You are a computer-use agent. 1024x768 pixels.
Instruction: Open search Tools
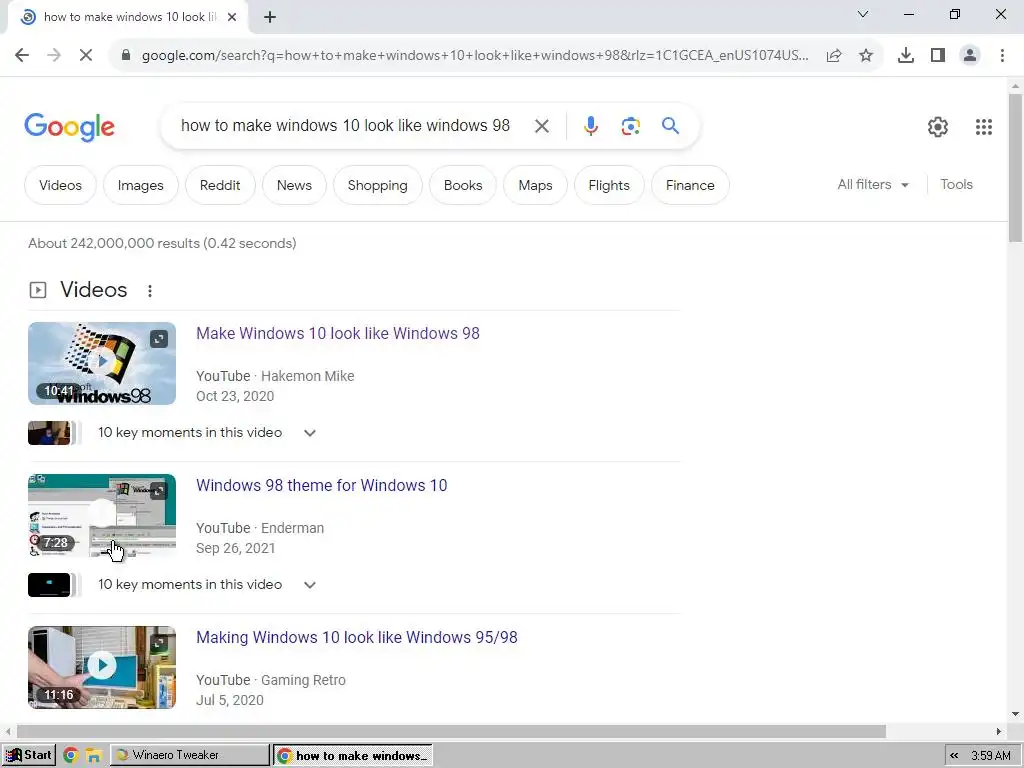pos(956,185)
